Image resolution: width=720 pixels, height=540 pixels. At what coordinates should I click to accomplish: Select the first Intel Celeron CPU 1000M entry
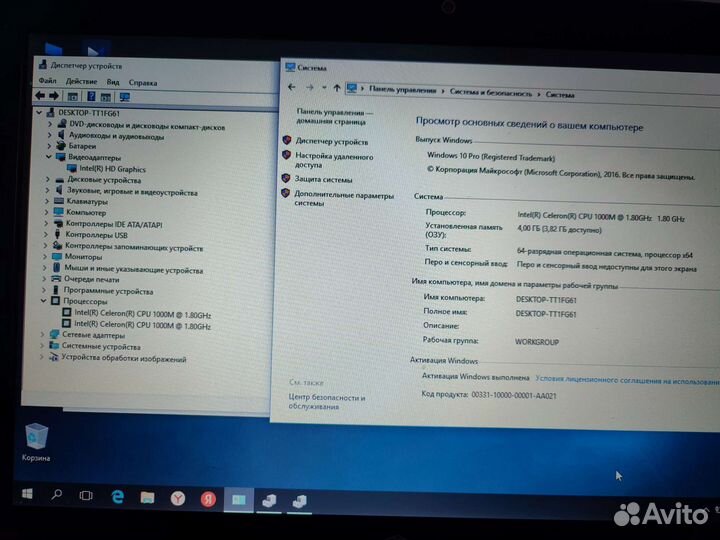143,314
